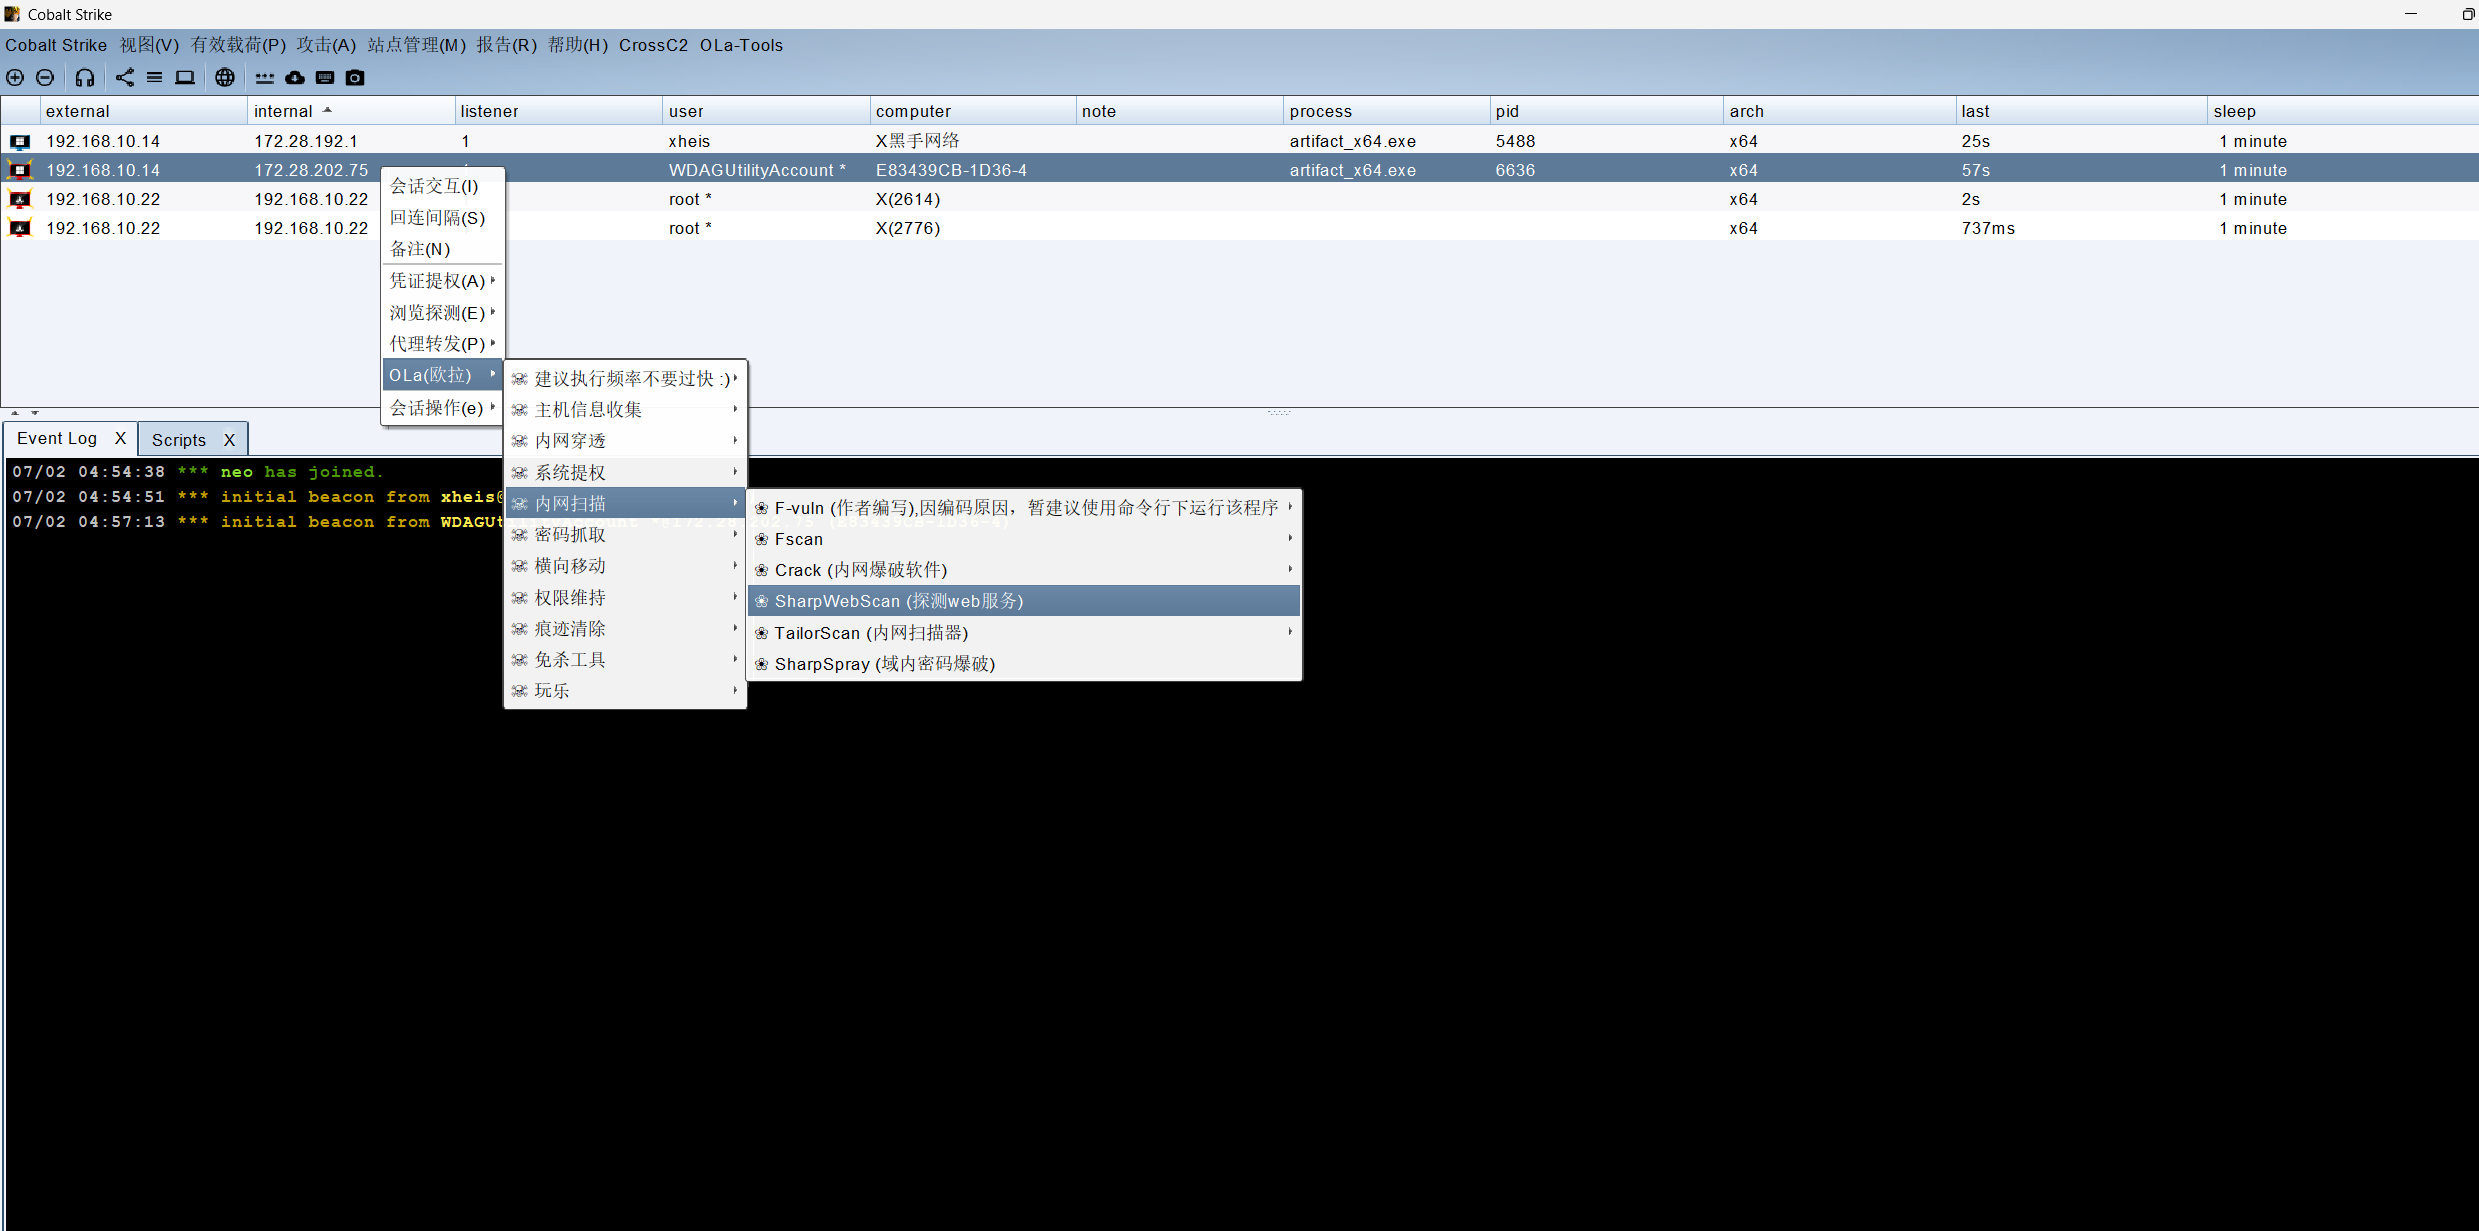This screenshot has height=1231, width=2479.
Task: Expand Crack (内网爆破软件) submenu
Action: pos(1024,570)
